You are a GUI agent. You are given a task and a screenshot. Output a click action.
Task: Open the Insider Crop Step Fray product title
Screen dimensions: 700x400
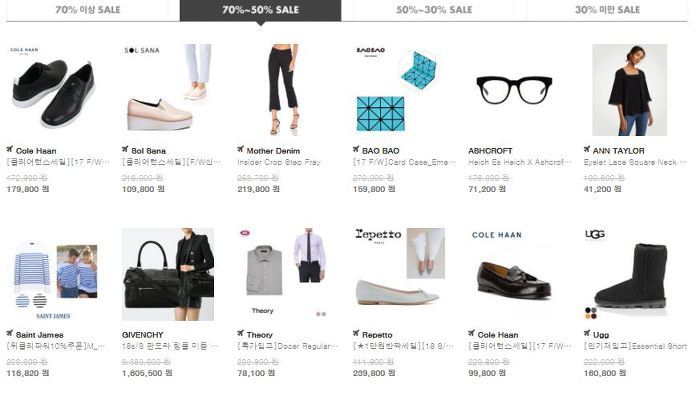click(x=279, y=162)
